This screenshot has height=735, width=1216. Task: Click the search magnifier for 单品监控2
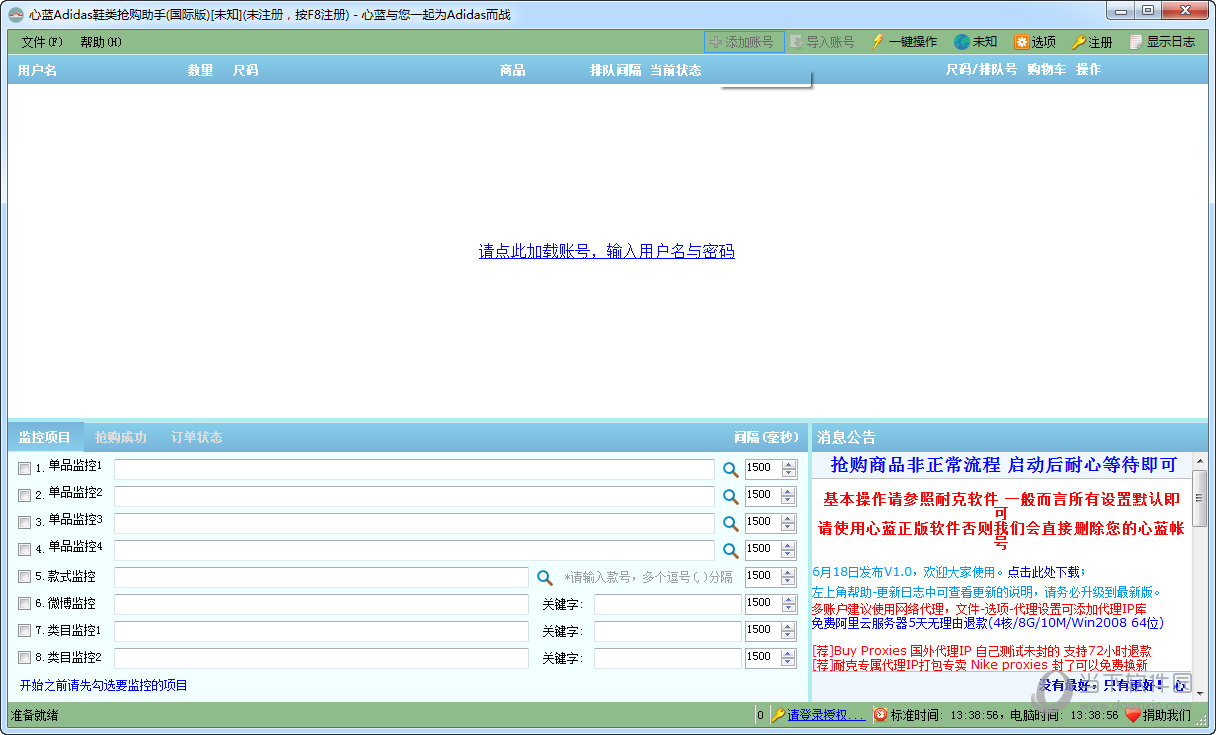click(x=731, y=496)
